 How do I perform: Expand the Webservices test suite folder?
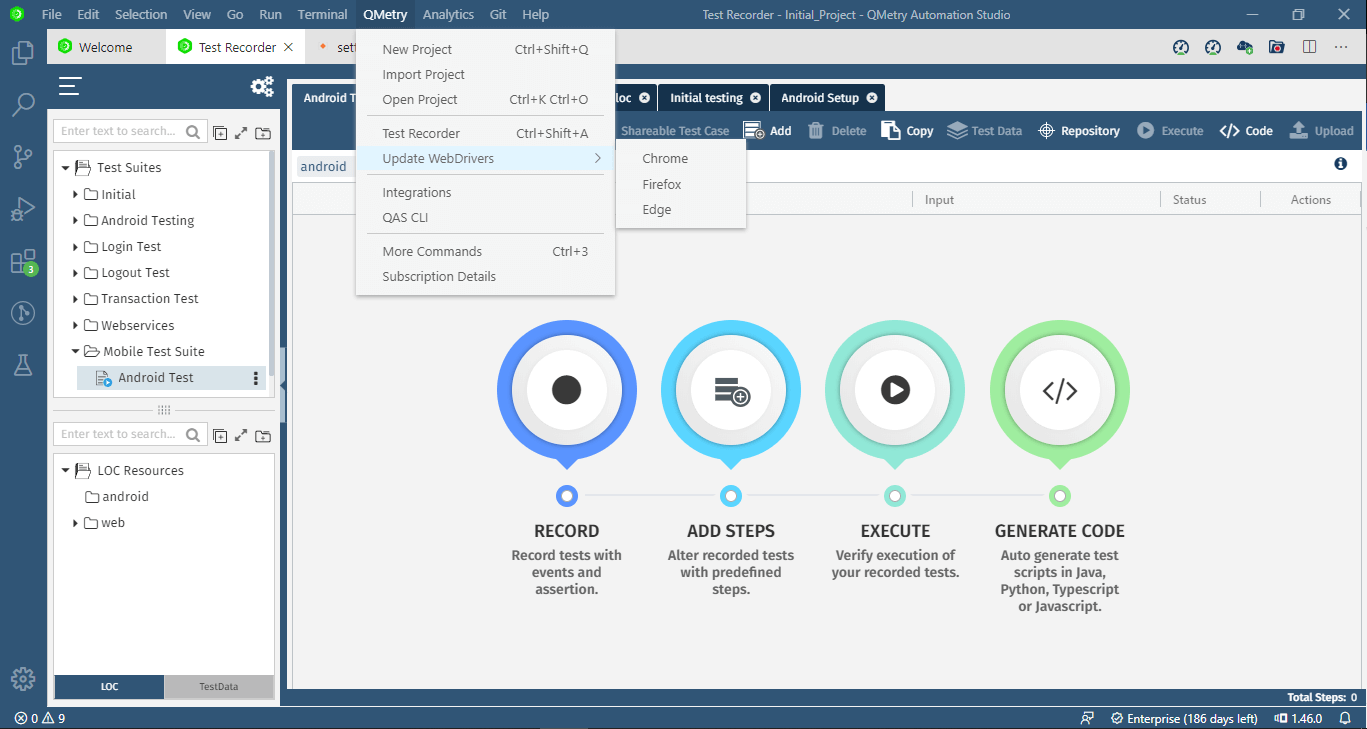click(74, 325)
